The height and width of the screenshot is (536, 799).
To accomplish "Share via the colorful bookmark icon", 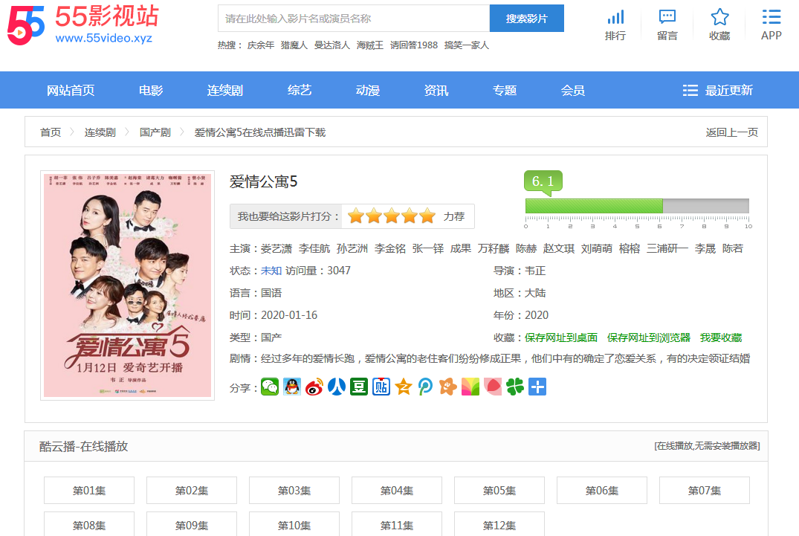I will (x=470, y=387).
